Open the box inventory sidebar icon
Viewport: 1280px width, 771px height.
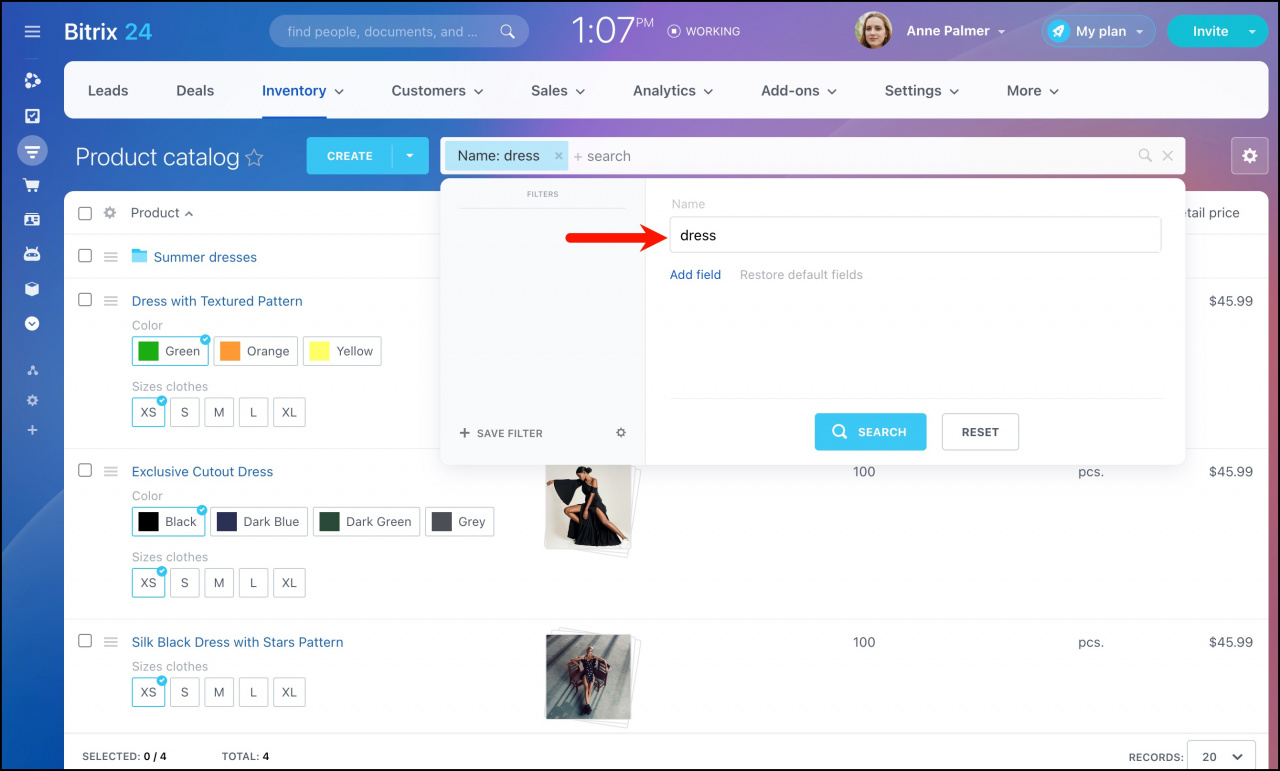pos(32,289)
